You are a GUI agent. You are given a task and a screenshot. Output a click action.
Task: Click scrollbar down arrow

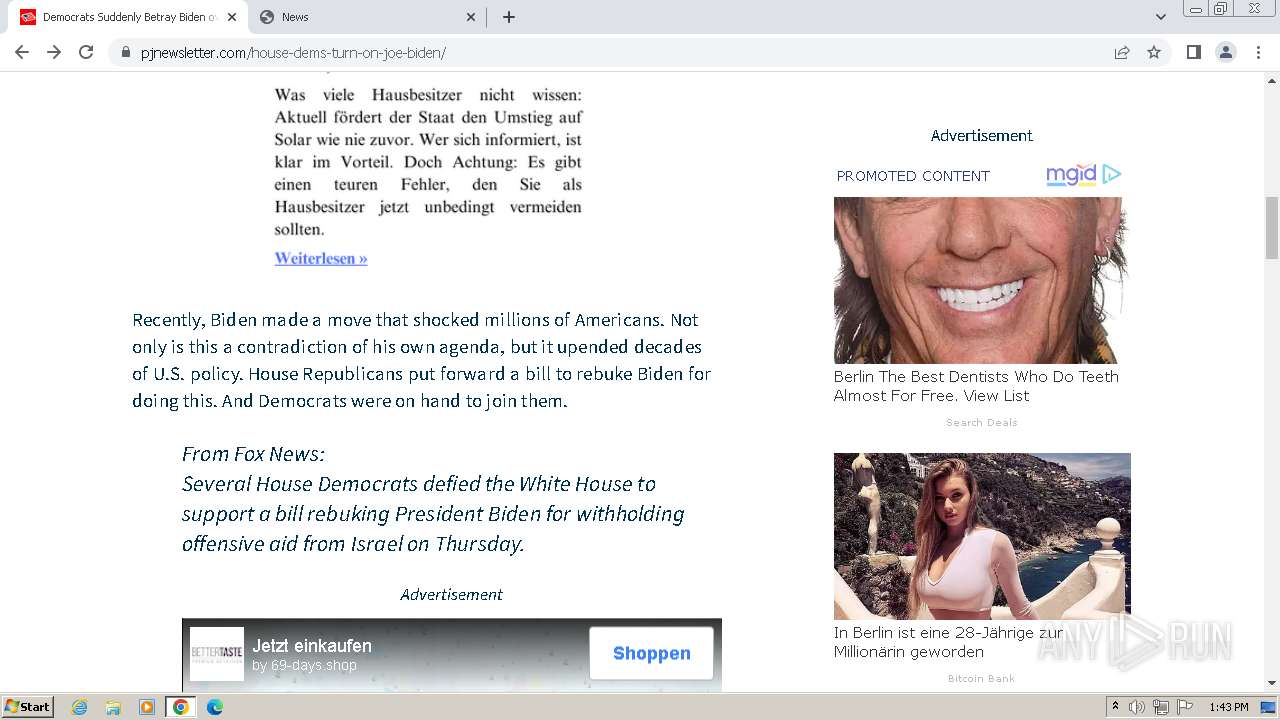(x=1272, y=683)
